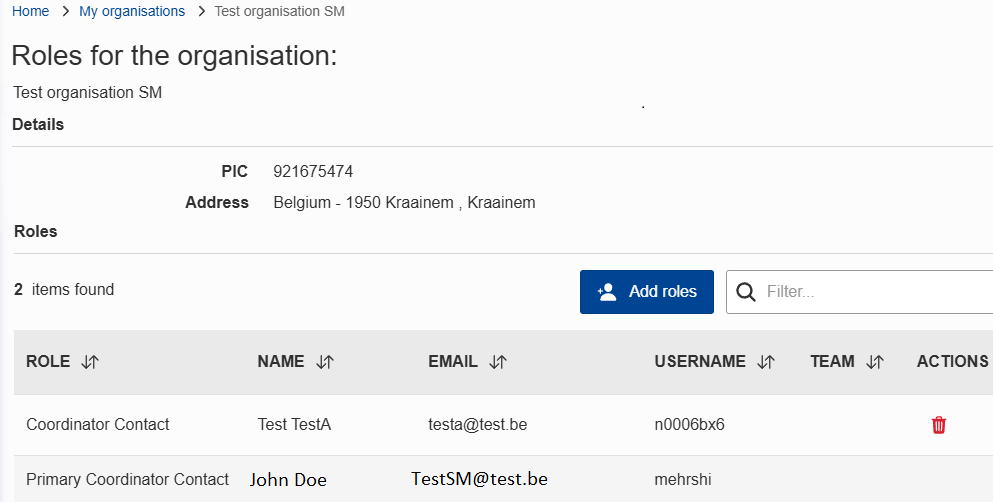The height and width of the screenshot is (502, 993).
Task: Sort table by Username column arrows
Action: (x=766, y=362)
